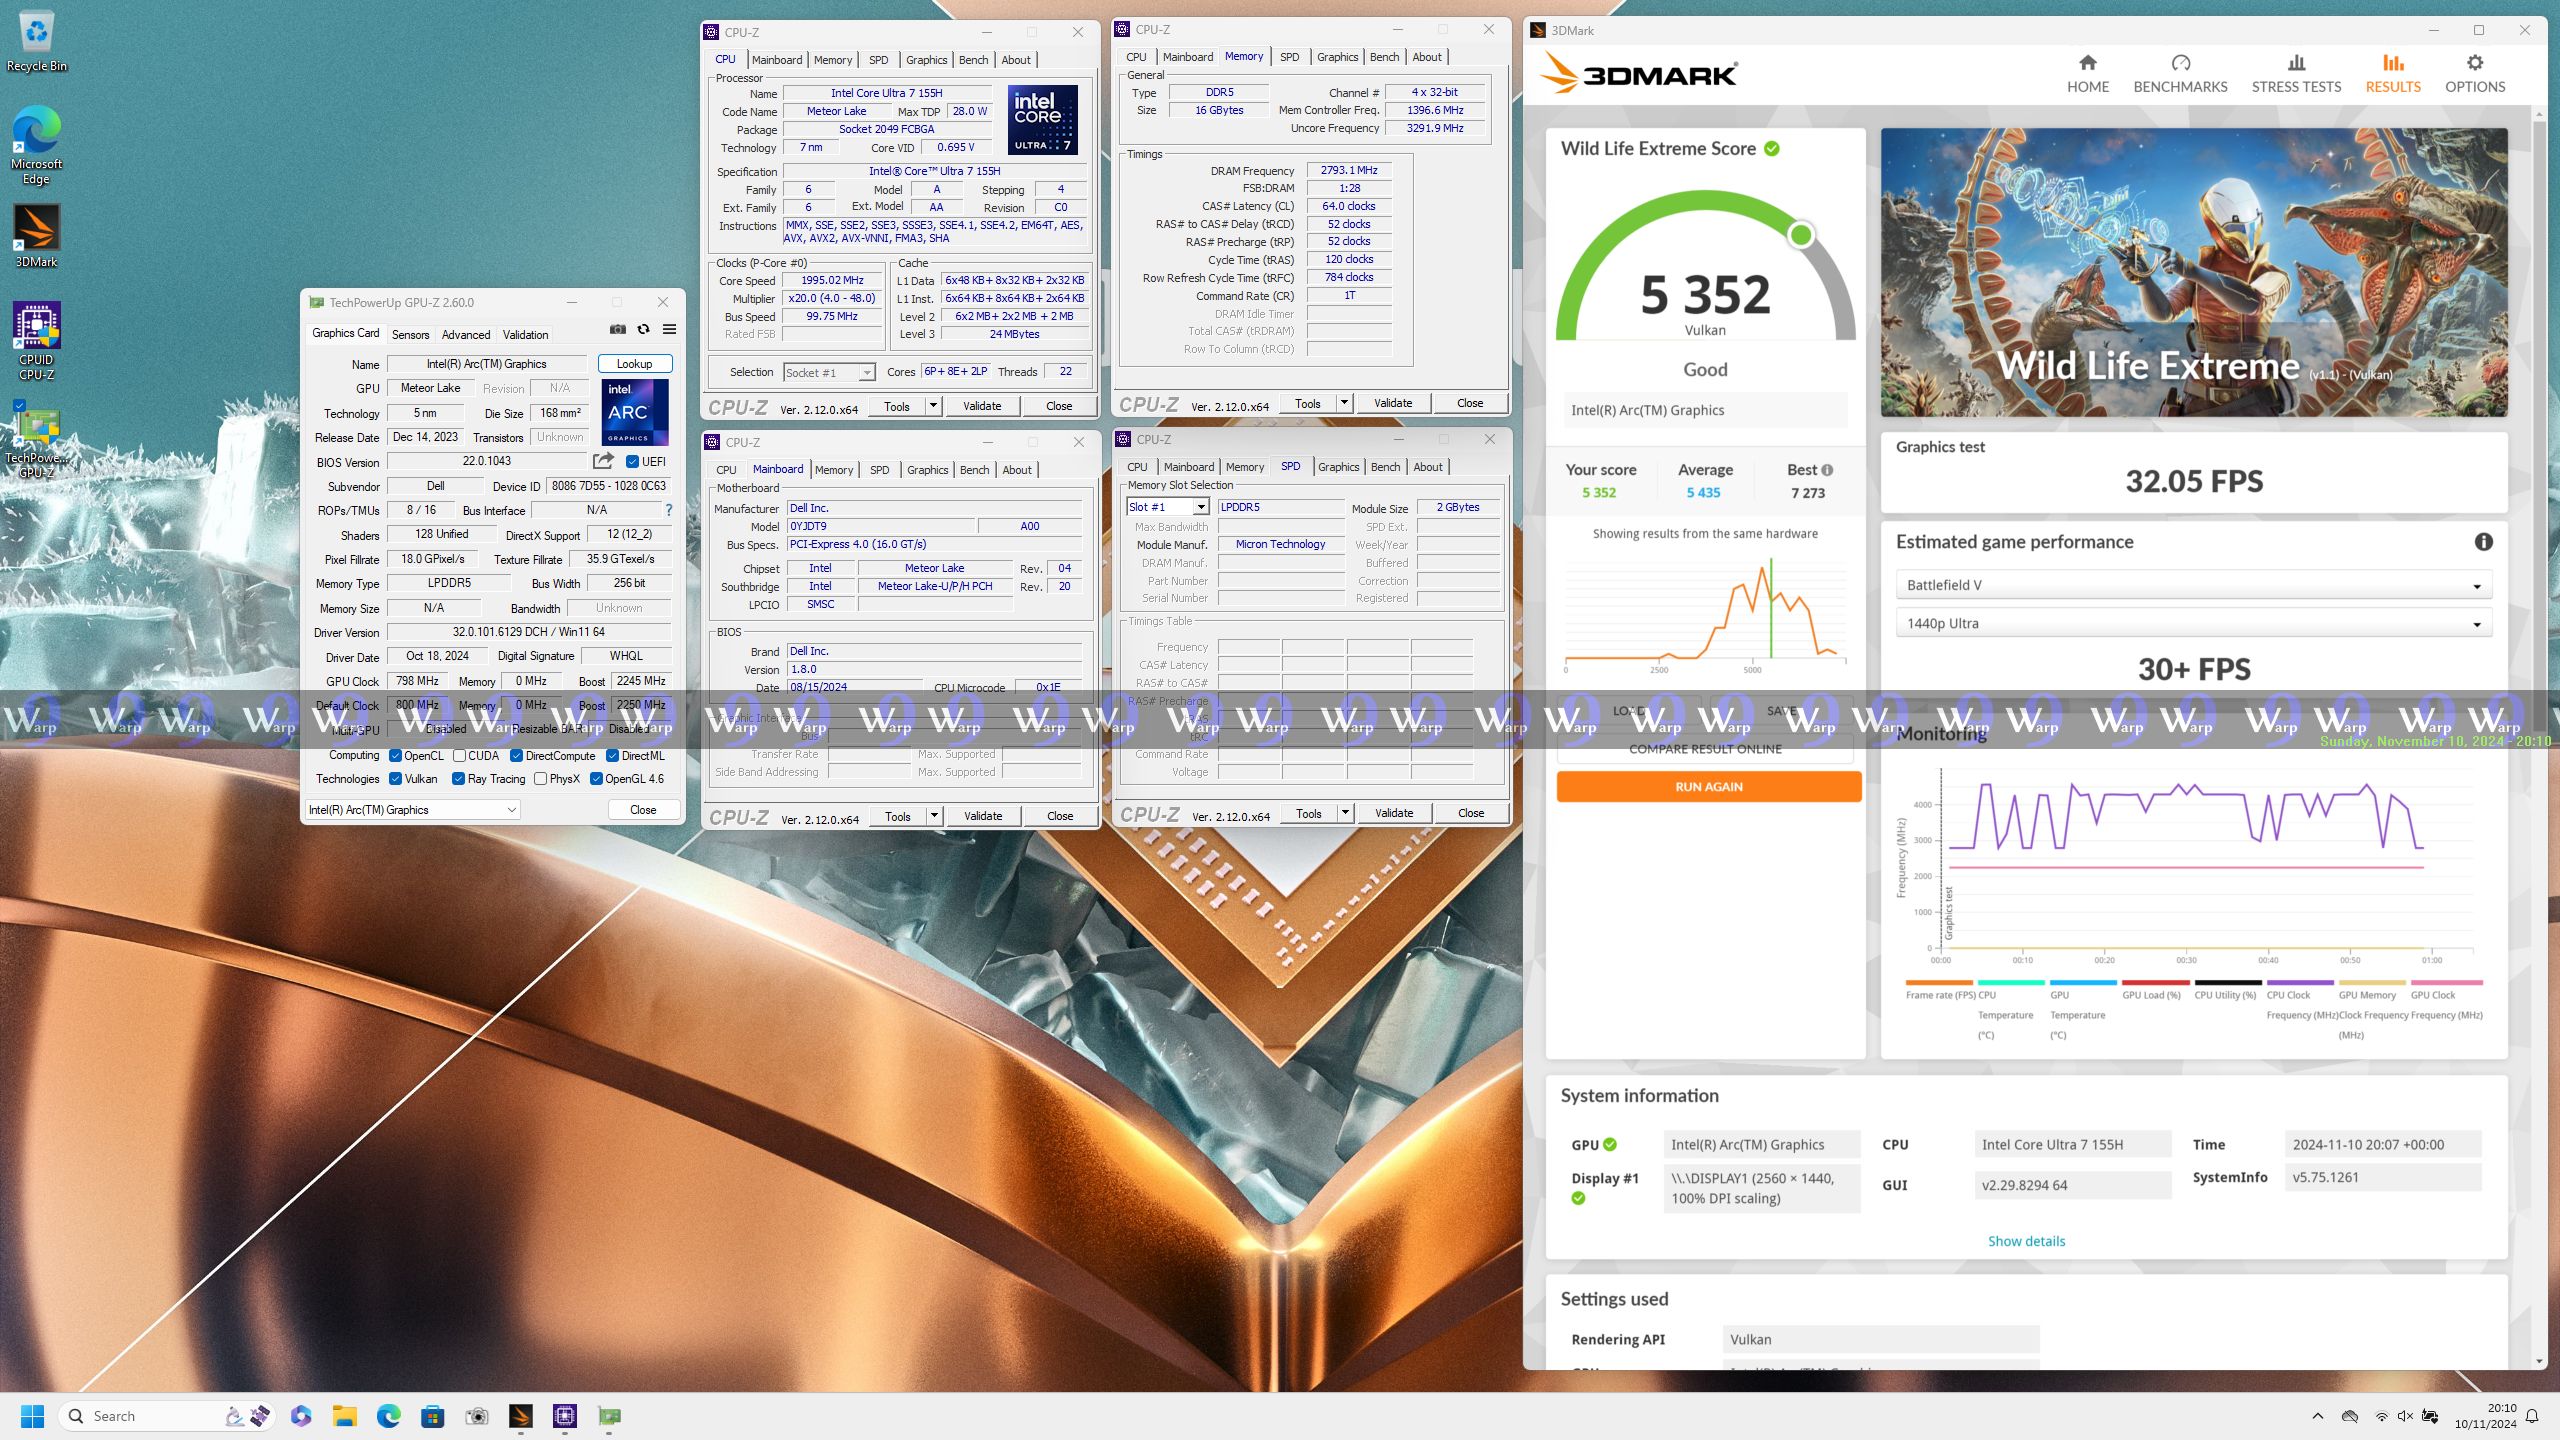Toggle the Vulkan checkbox
Screen dimensions: 2560x1440
coord(395,779)
